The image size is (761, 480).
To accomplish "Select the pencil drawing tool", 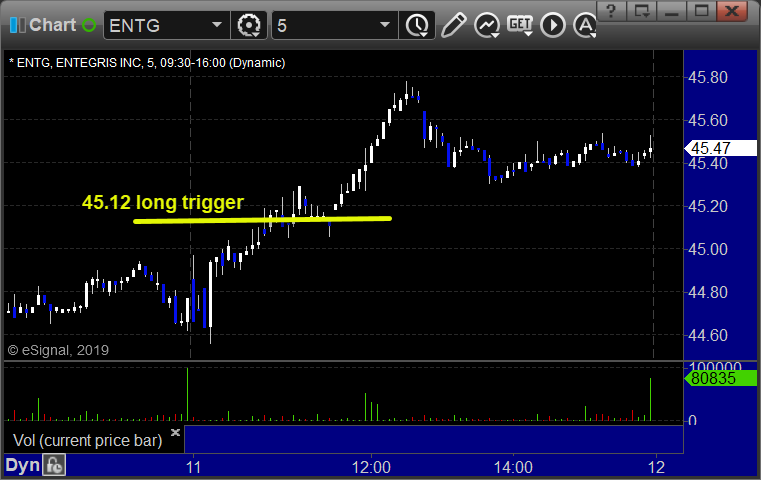I will point(453,25).
